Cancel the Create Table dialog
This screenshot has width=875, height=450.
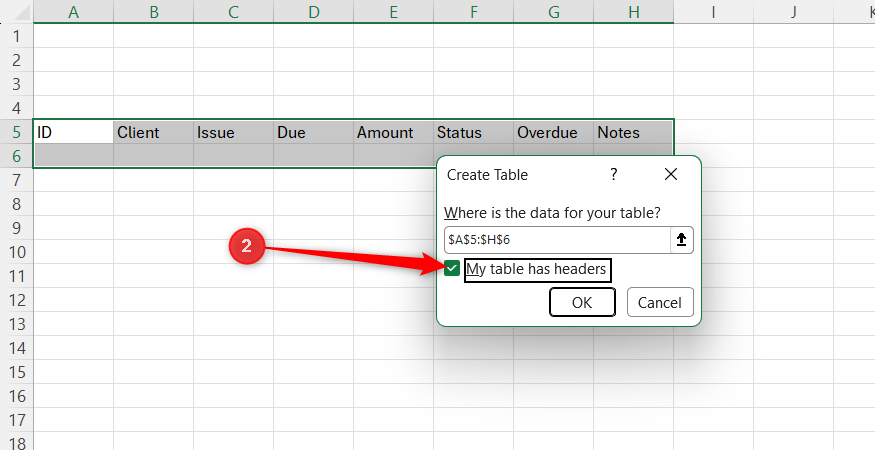(x=660, y=302)
